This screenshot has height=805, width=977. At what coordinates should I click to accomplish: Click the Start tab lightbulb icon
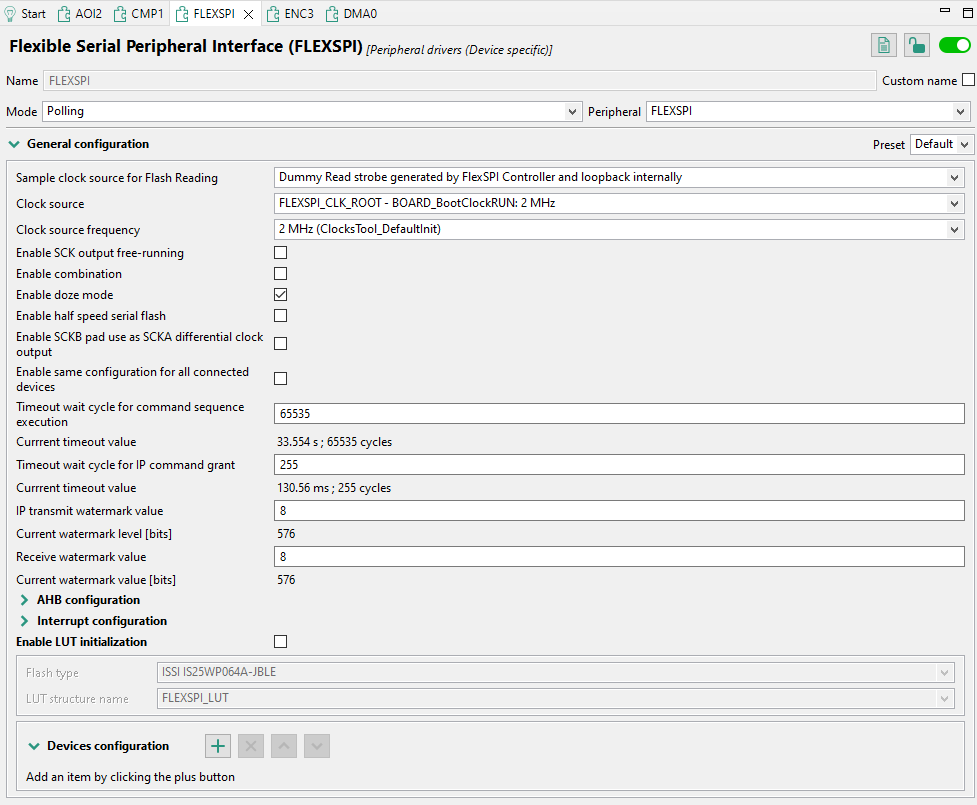coord(11,14)
